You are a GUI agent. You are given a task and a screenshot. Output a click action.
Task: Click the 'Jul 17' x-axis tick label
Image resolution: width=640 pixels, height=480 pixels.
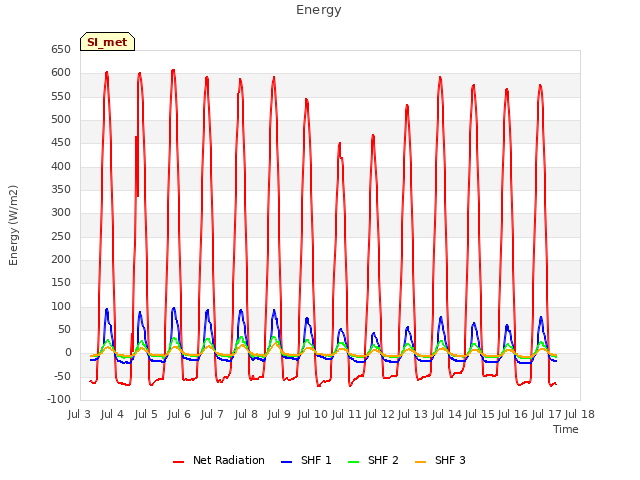547,414
